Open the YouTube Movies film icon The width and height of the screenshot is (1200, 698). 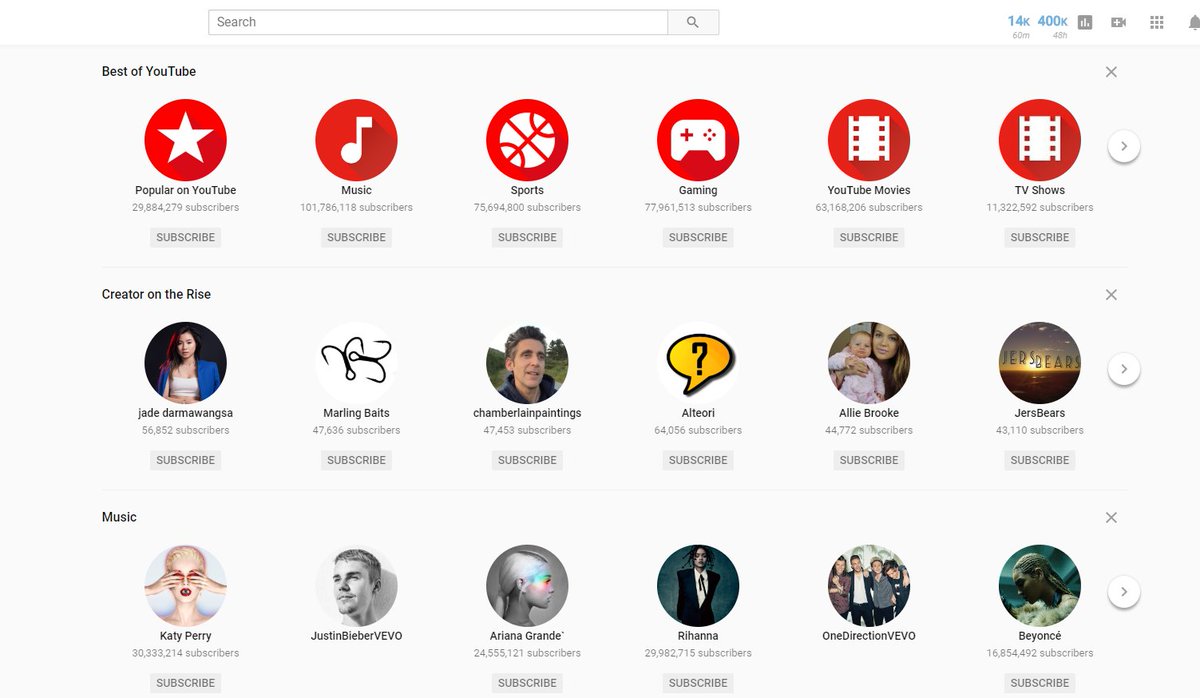[869, 140]
